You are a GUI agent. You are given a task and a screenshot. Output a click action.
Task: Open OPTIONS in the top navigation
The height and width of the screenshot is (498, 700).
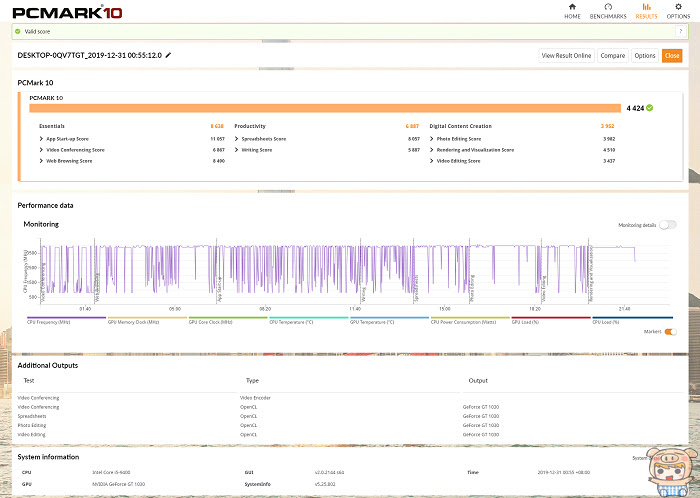coord(678,11)
